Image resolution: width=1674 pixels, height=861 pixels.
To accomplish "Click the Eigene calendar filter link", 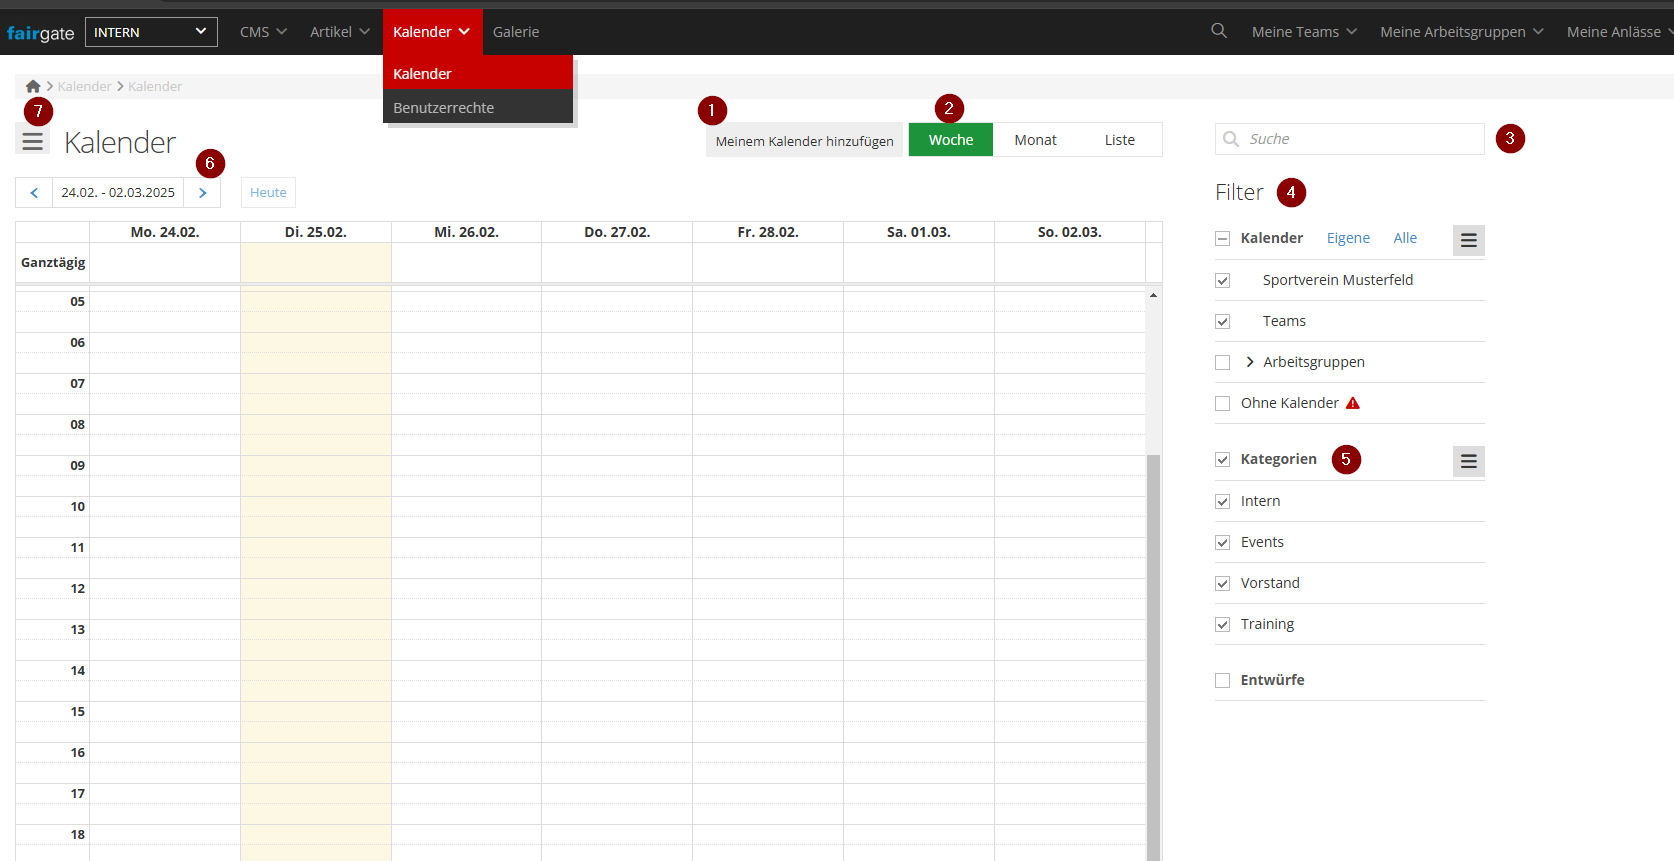I will (1348, 238).
